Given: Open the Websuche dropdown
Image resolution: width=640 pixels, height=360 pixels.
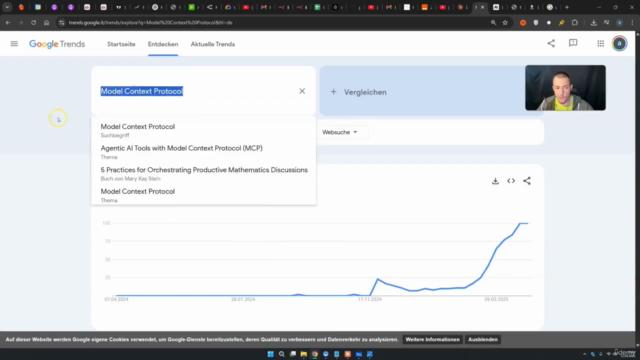Looking at the screenshot, I should (340, 132).
